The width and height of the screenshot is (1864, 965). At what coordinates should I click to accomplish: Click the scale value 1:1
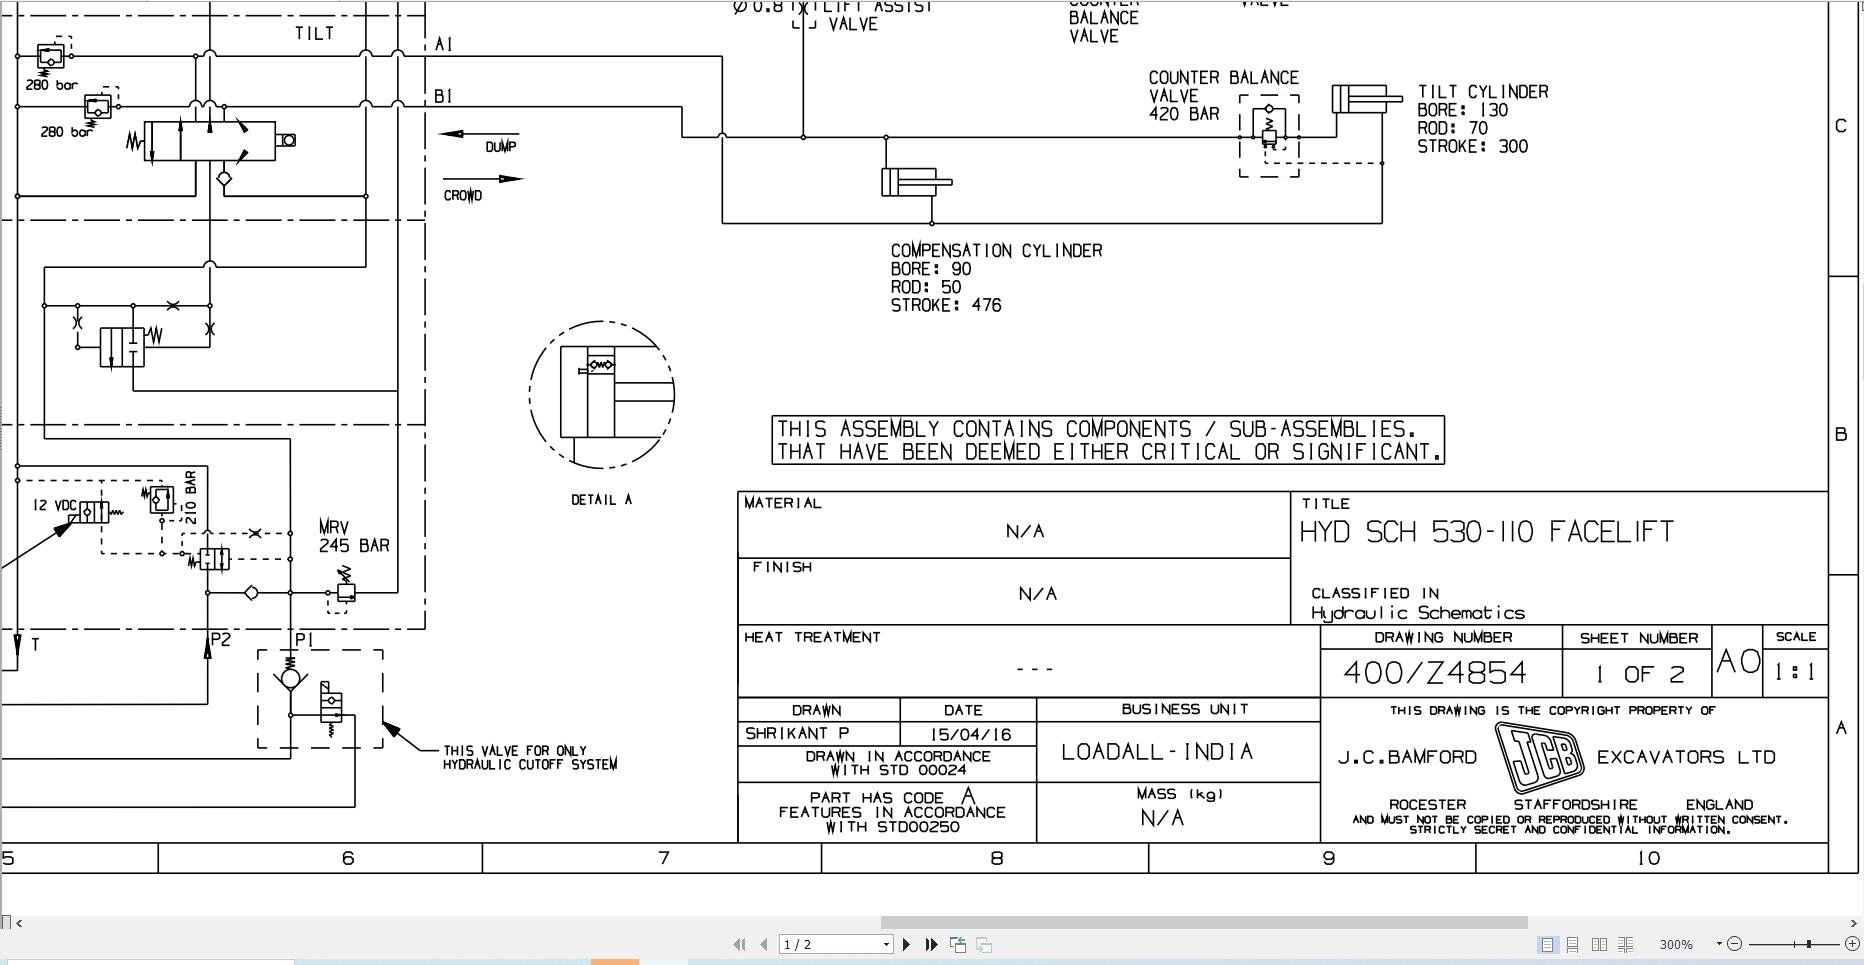tap(1795, 673)
